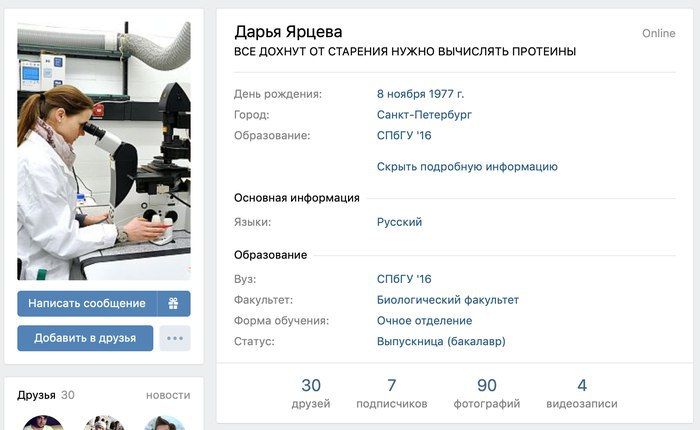Open the city link Санкт-Петербург

click(x=424, y=115)
